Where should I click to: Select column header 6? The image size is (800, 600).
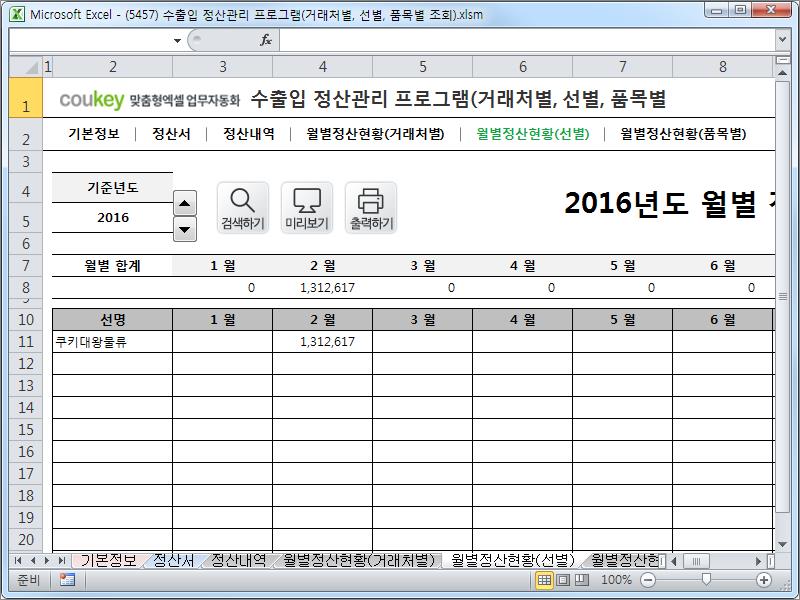coord(522,67)
